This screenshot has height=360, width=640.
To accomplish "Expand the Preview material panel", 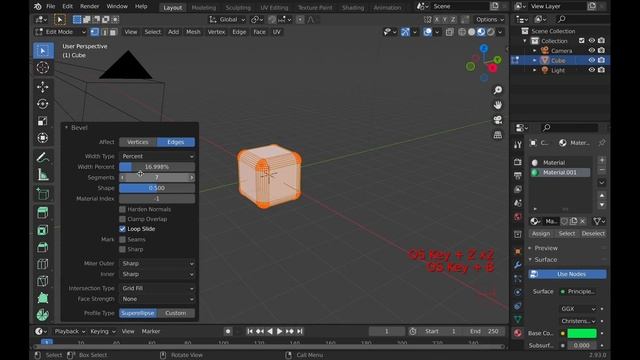I will (546, 248).
